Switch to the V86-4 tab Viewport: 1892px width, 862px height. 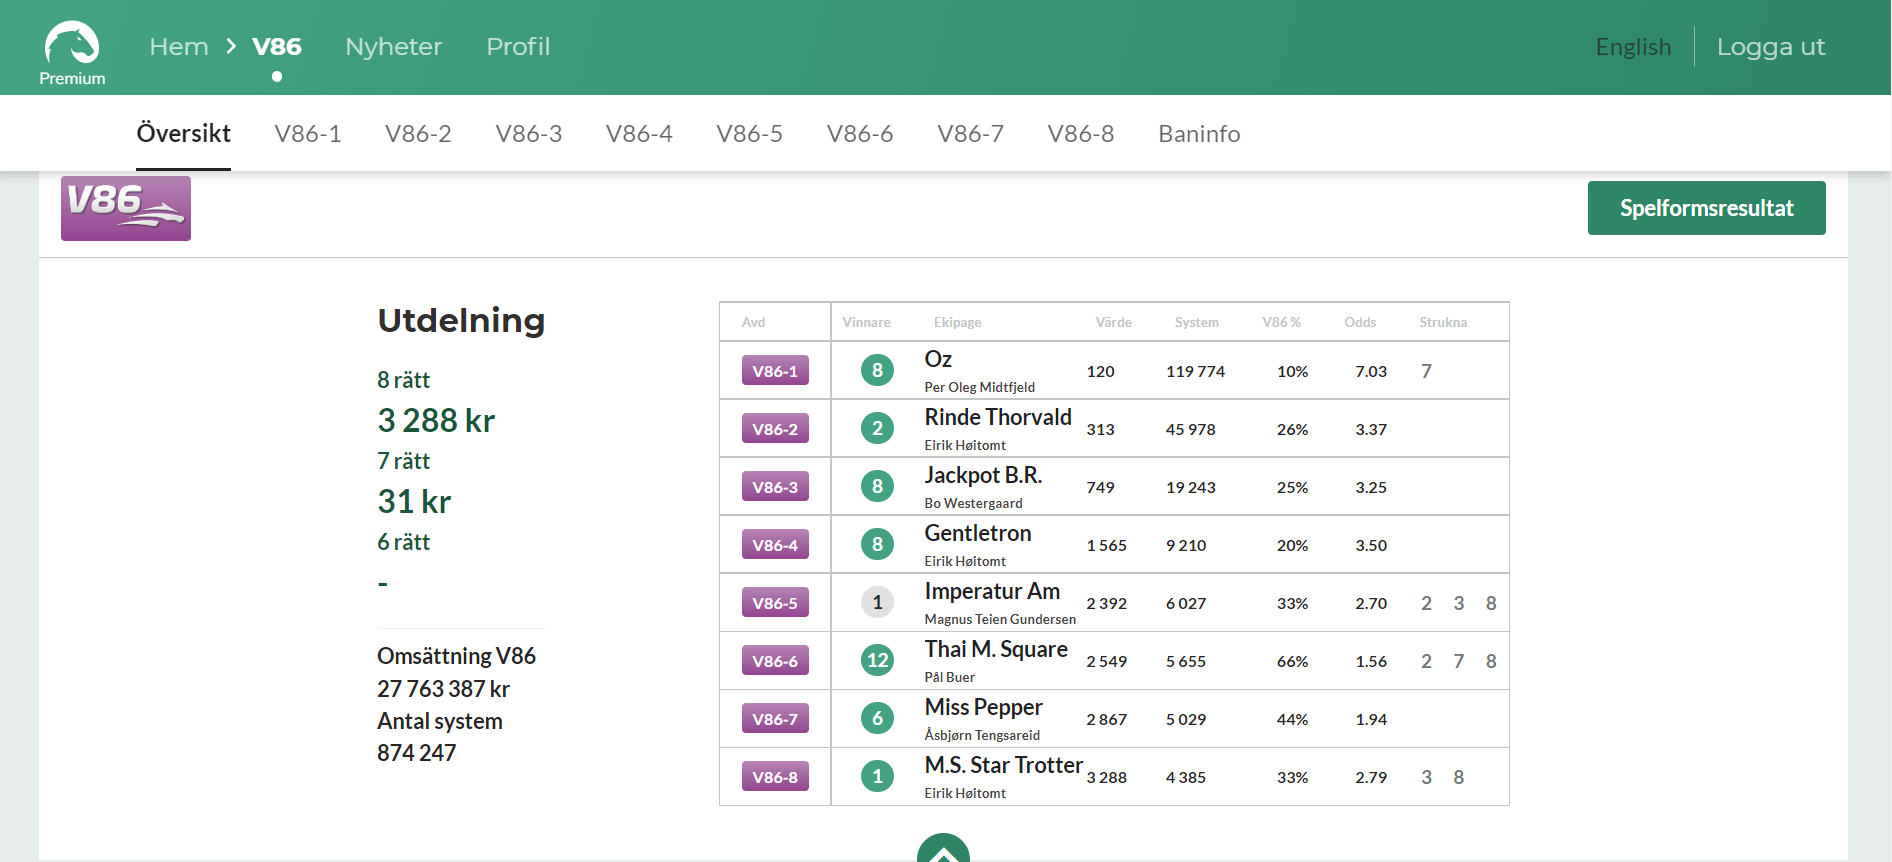[x=639, y=134]
